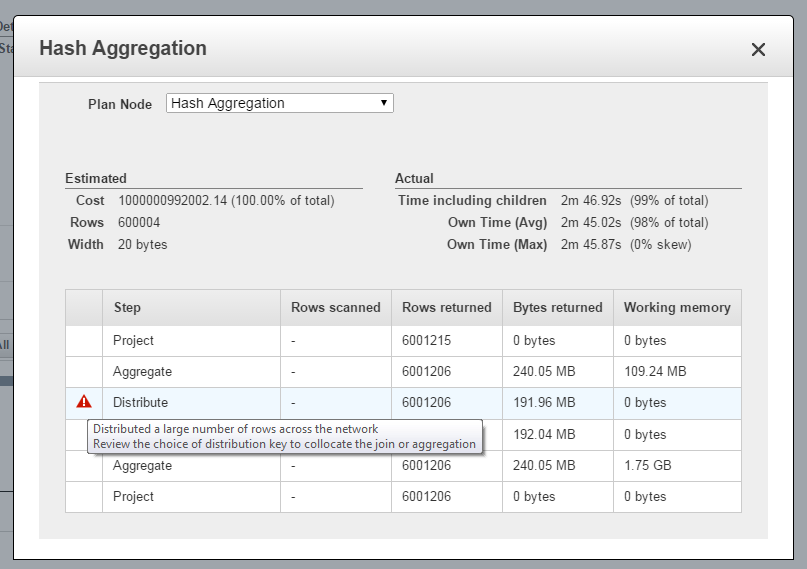The width and height of the screenshot is (807, 569).
Task: Click the 191.96 MB bytes returned cell
Action: coord(544,402)
